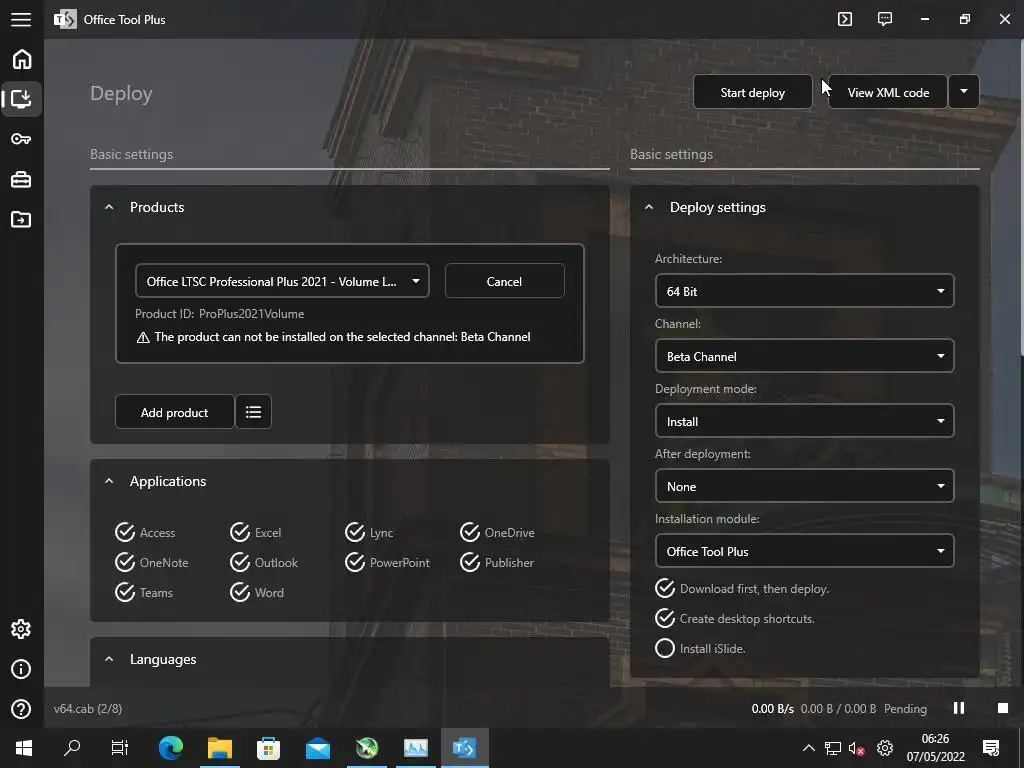Collapse the Products section
The height and width of the screenshot is (768, 1024).
tap(109, 208)
